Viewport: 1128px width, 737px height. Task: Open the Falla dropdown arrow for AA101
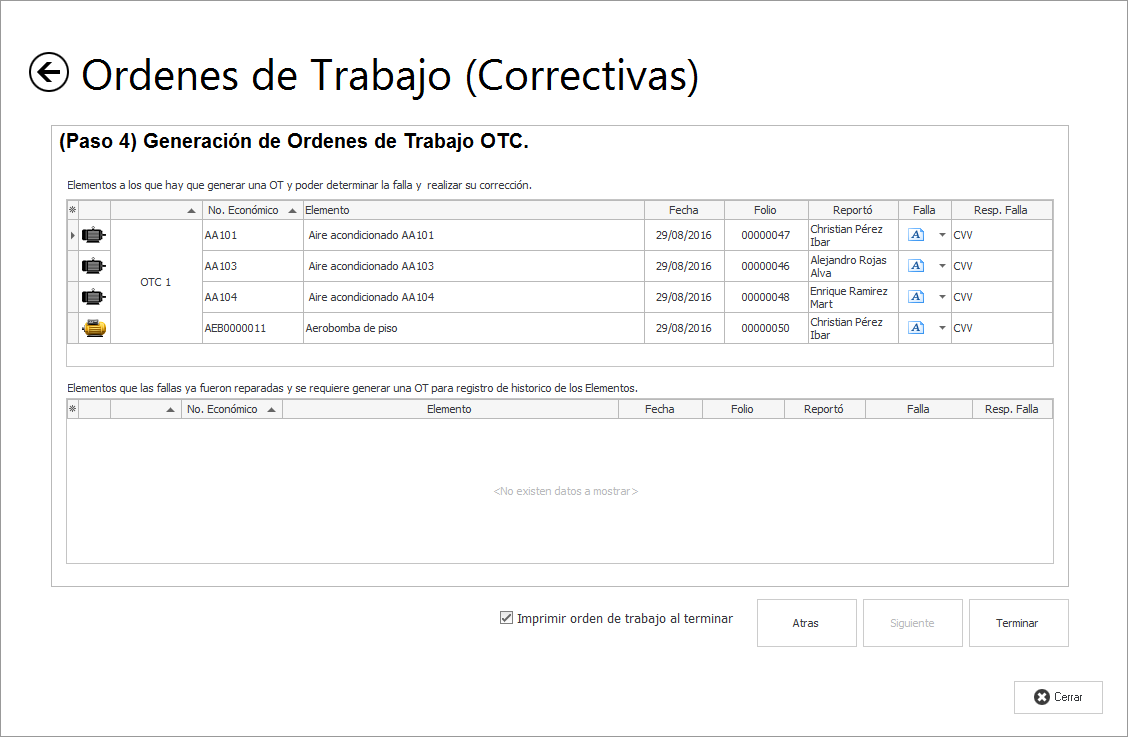pos(941,236)
